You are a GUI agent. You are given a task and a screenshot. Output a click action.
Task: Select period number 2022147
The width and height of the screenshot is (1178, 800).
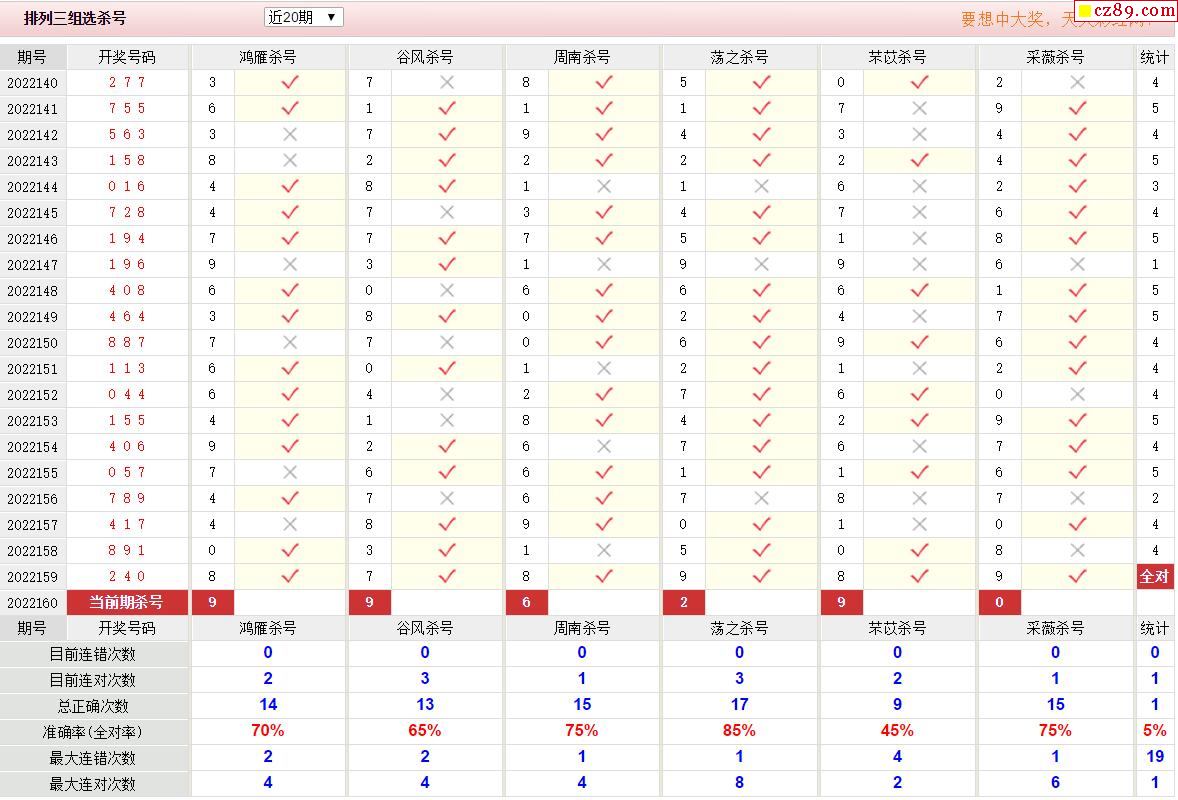click(x=32, y=264)
